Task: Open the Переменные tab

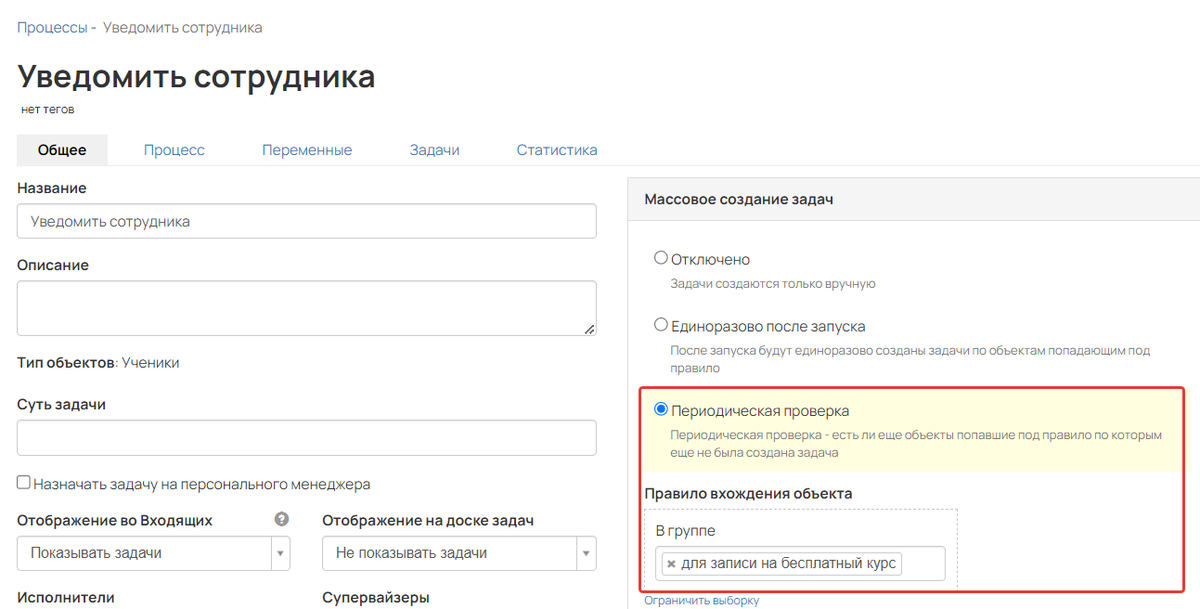Action: pos(307,150)
